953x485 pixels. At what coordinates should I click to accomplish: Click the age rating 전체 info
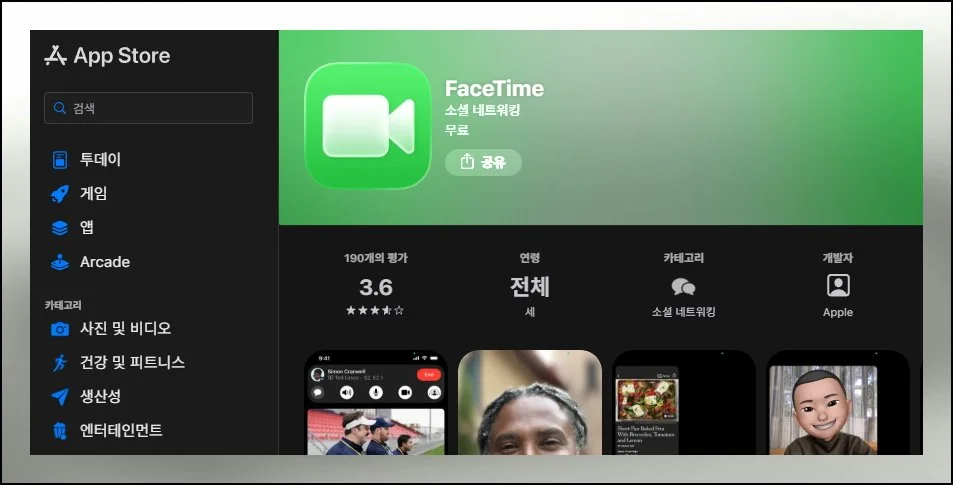coord(529,287)
